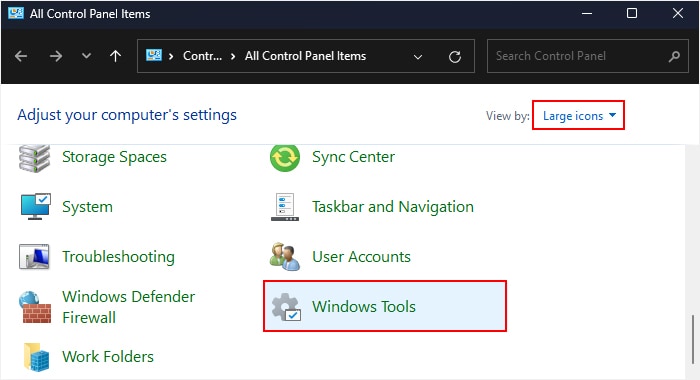Open the Troubleshooting link
The image size is (700, 380).
(118, 257)
